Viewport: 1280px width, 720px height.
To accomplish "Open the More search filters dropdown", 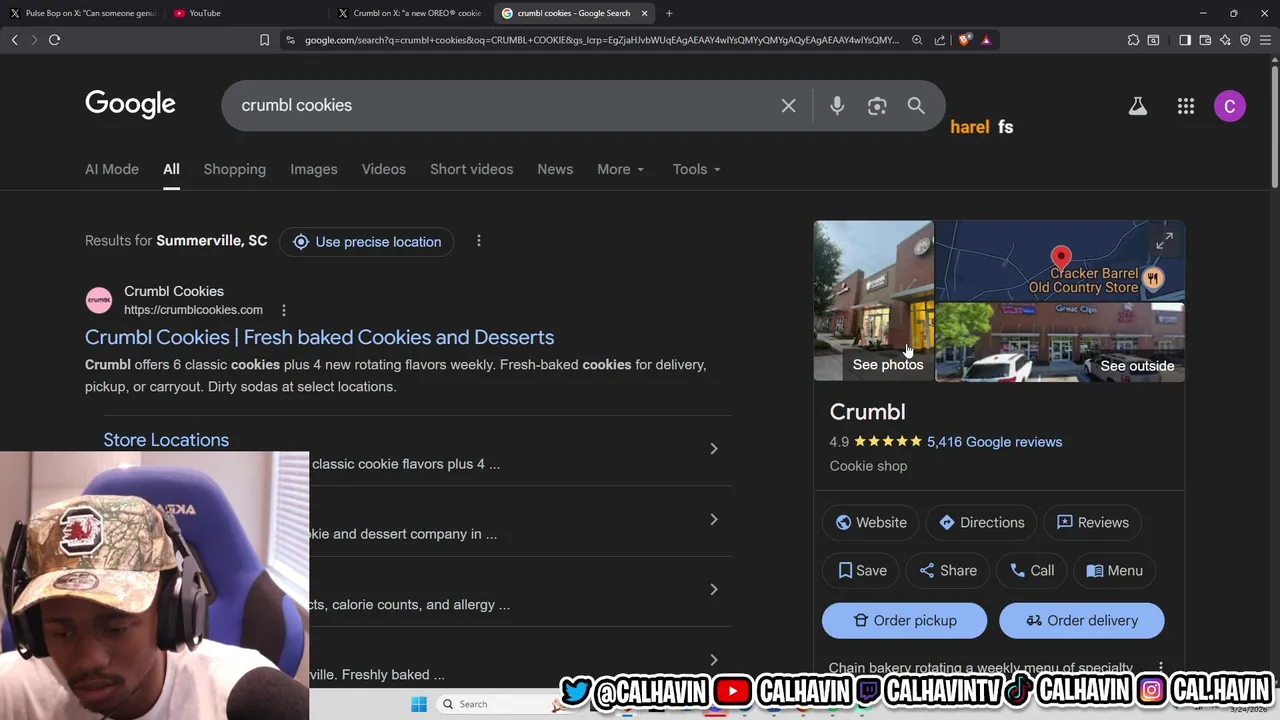I will point(620,169).
